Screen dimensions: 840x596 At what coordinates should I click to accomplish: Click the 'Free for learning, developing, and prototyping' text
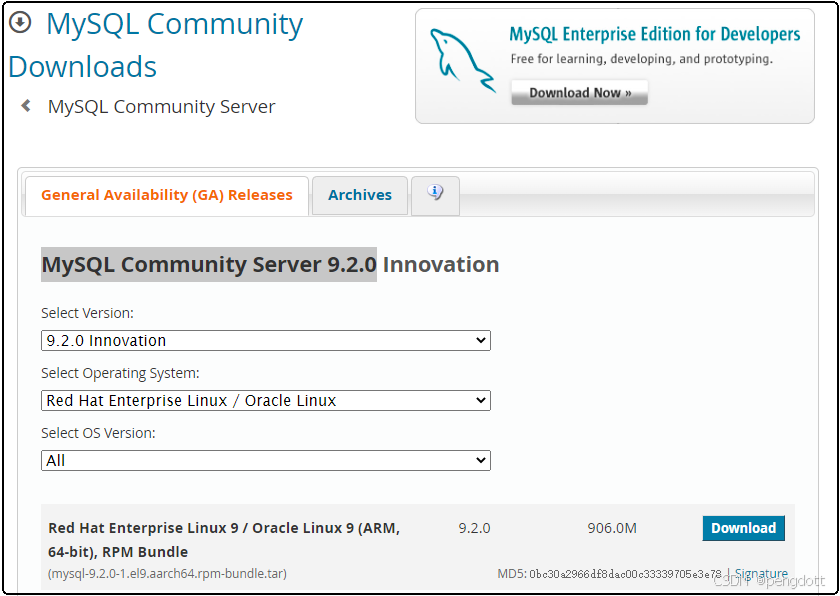(642, 59)
